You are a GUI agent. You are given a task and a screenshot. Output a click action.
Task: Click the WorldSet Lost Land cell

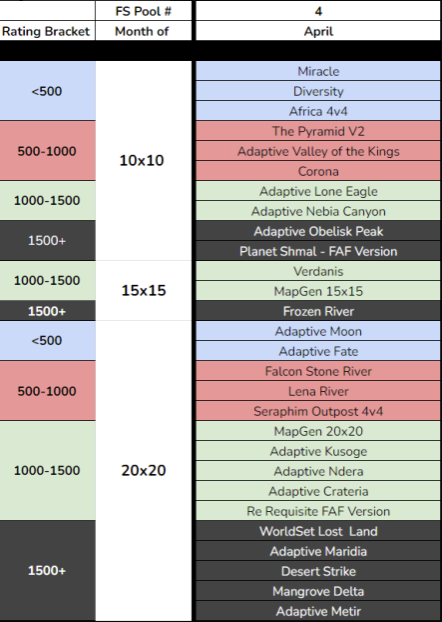pos(318,531)
